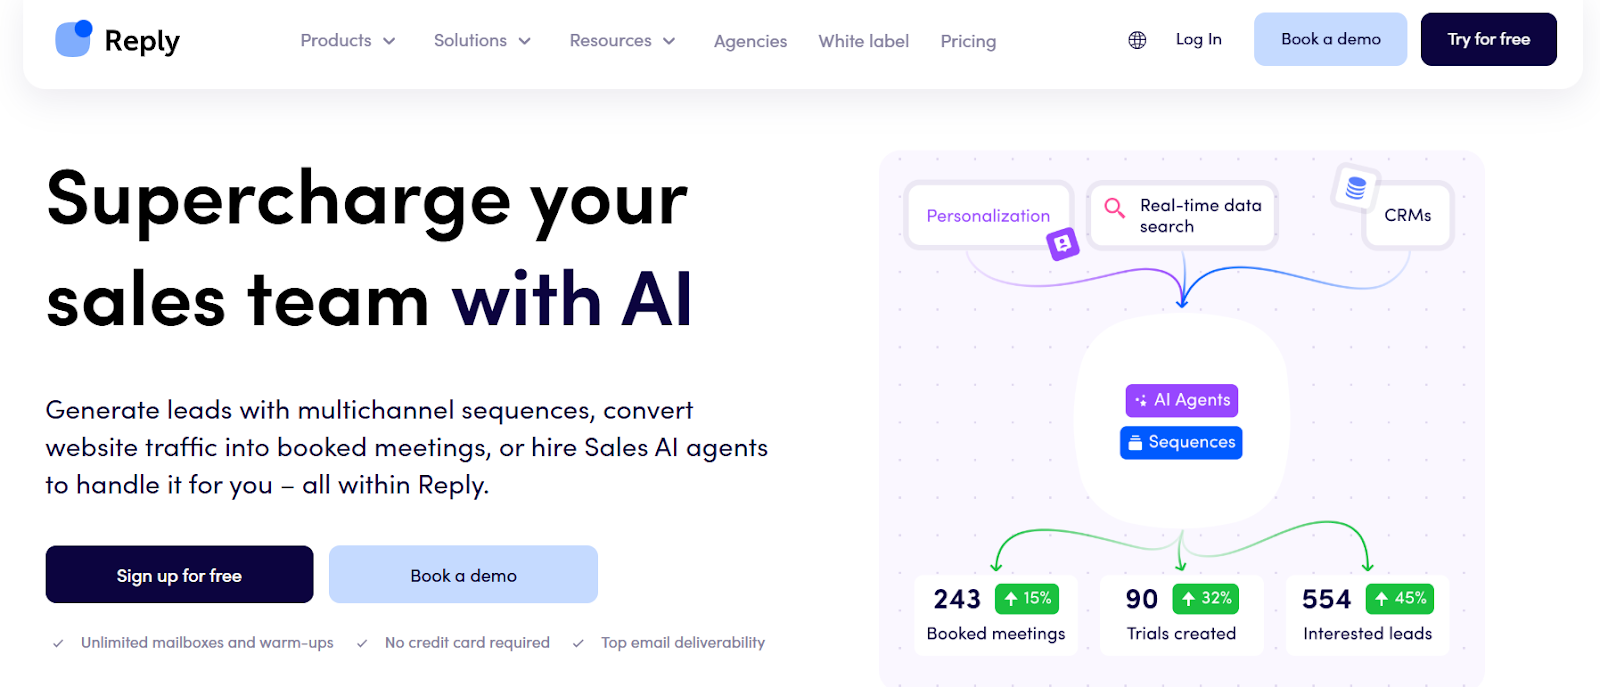The width and height of the screenshot is (1600, 687).
Task: Click the Sign up for free button
Action: click(178, 574)
